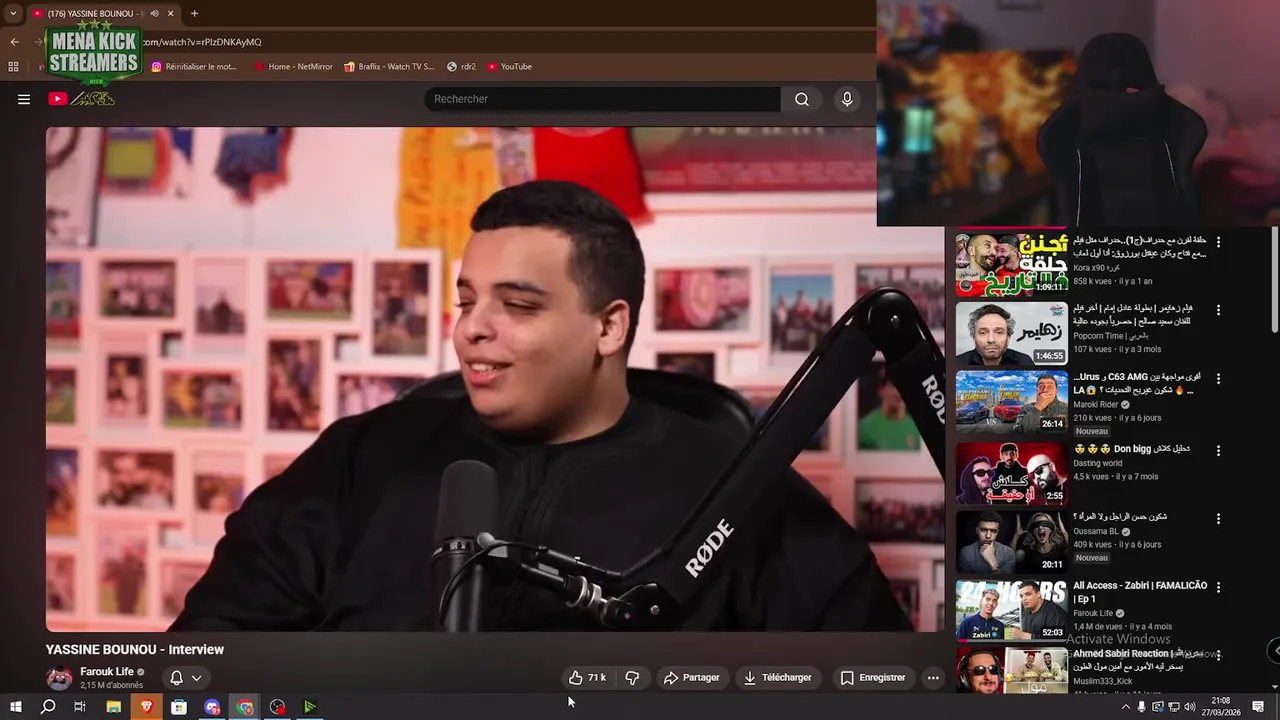Viewport: 1280px width, 720px height.
Task: Dislike the video with the thumbs-down button
Action: (632, 678)
